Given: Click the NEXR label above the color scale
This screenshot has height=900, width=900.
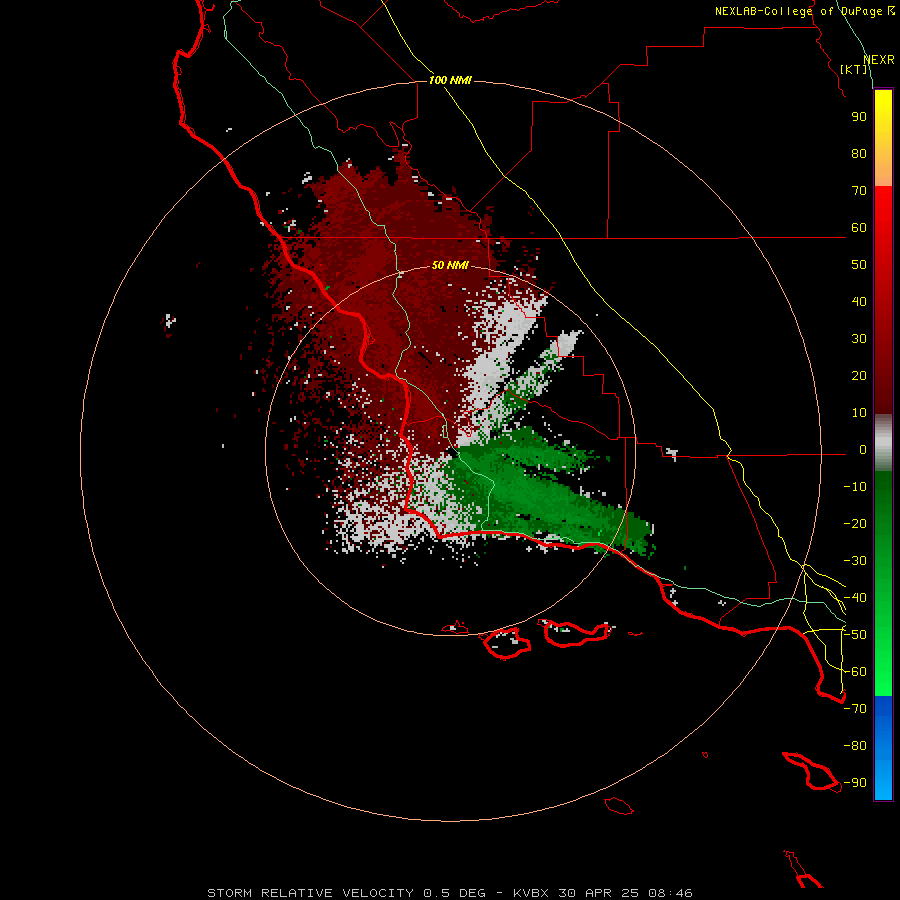Looking at the screenshot, I should click(879, 60).
